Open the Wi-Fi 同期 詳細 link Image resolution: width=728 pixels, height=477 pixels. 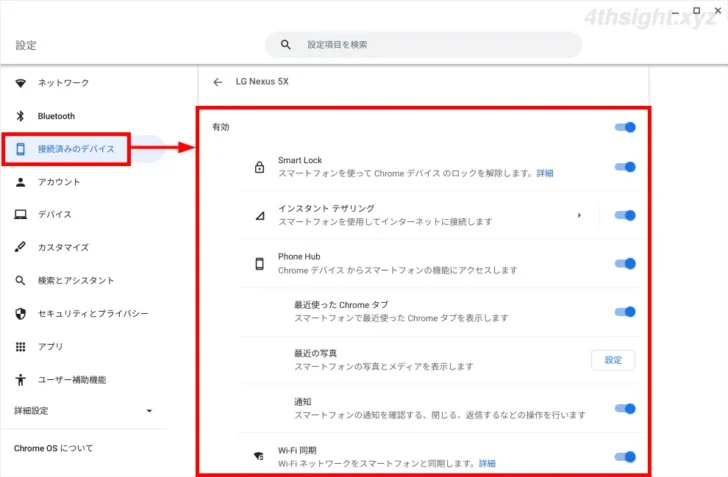click(x=487, y=464)
